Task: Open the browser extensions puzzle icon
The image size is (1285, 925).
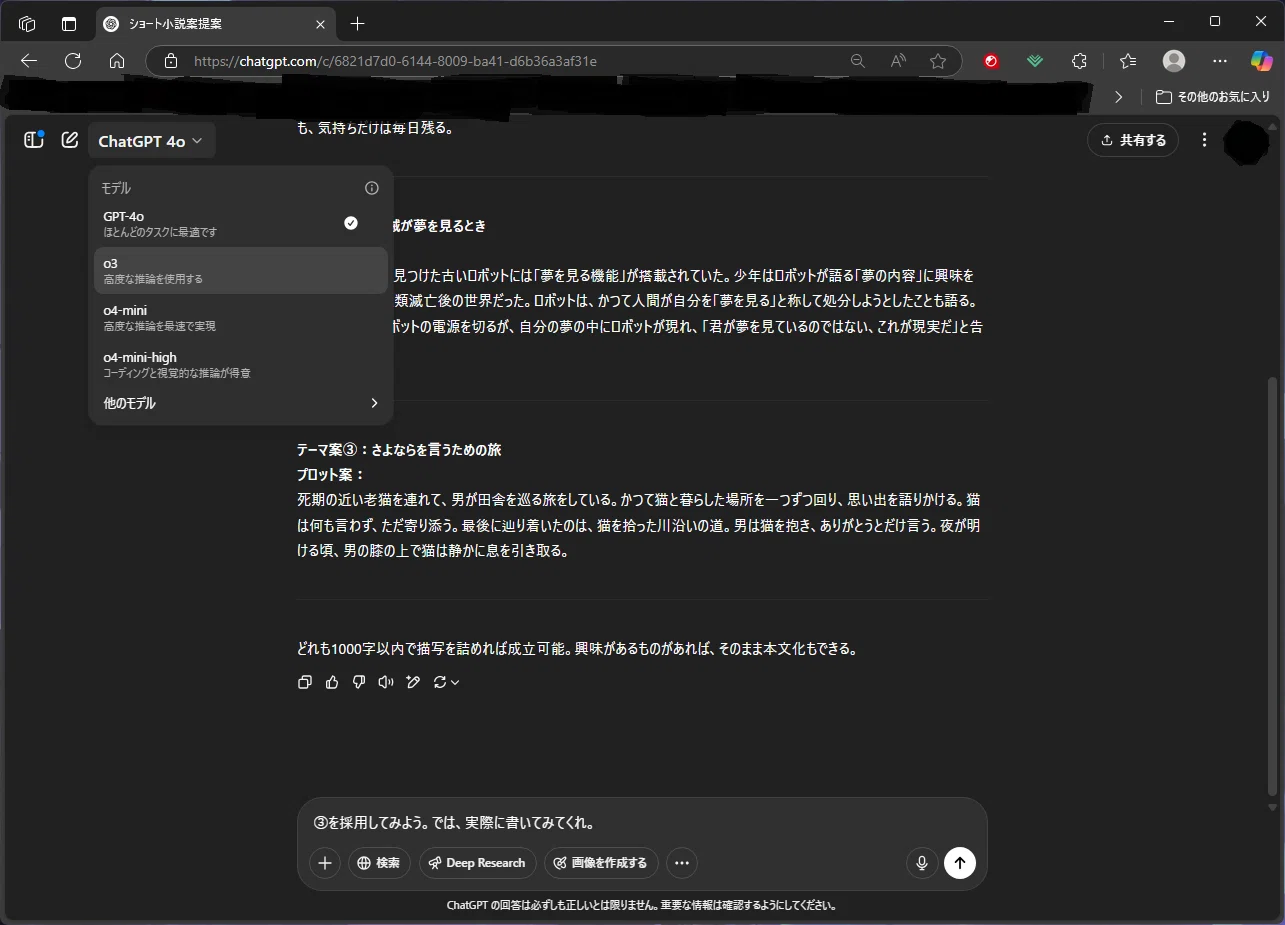Action: coord(1079,61)
